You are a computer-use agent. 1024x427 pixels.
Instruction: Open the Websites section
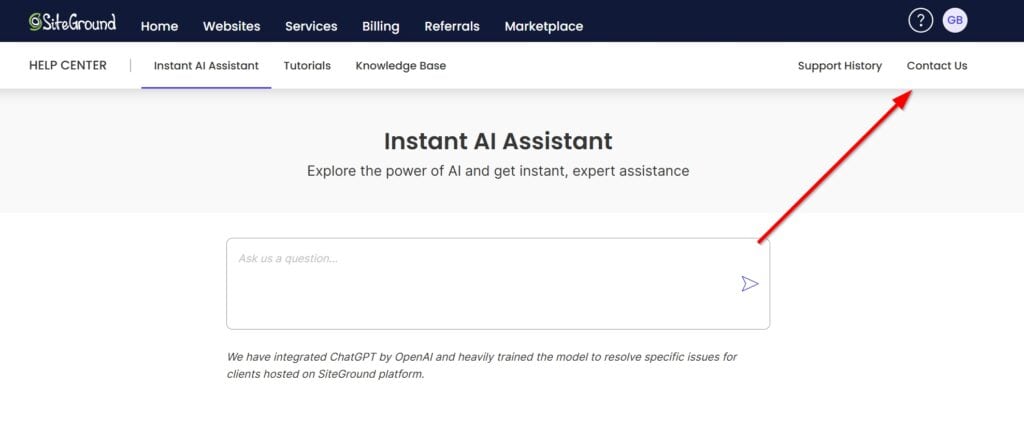tap(231, 26)
